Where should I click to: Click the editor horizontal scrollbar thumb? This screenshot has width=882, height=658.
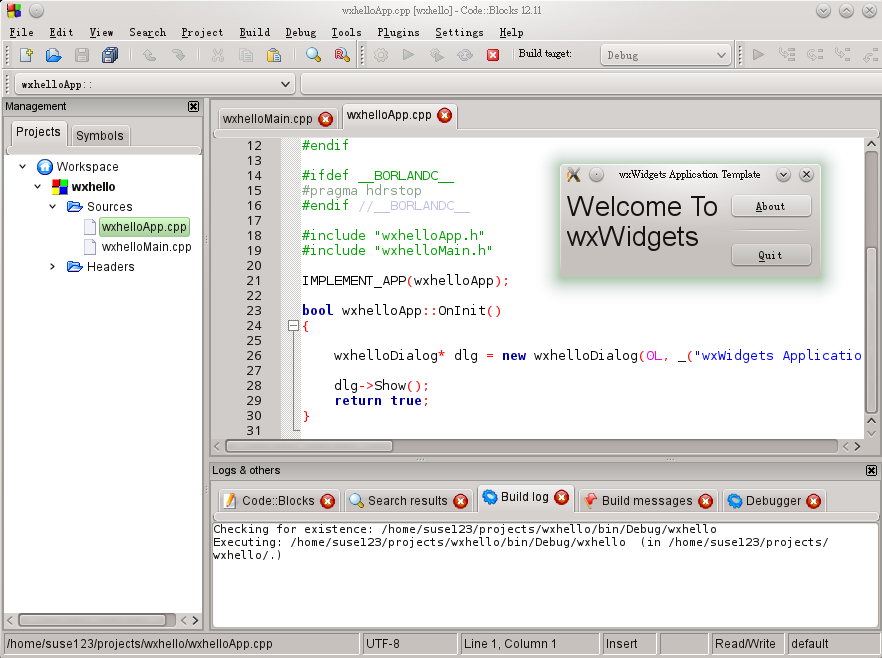(x=309, y=446)
